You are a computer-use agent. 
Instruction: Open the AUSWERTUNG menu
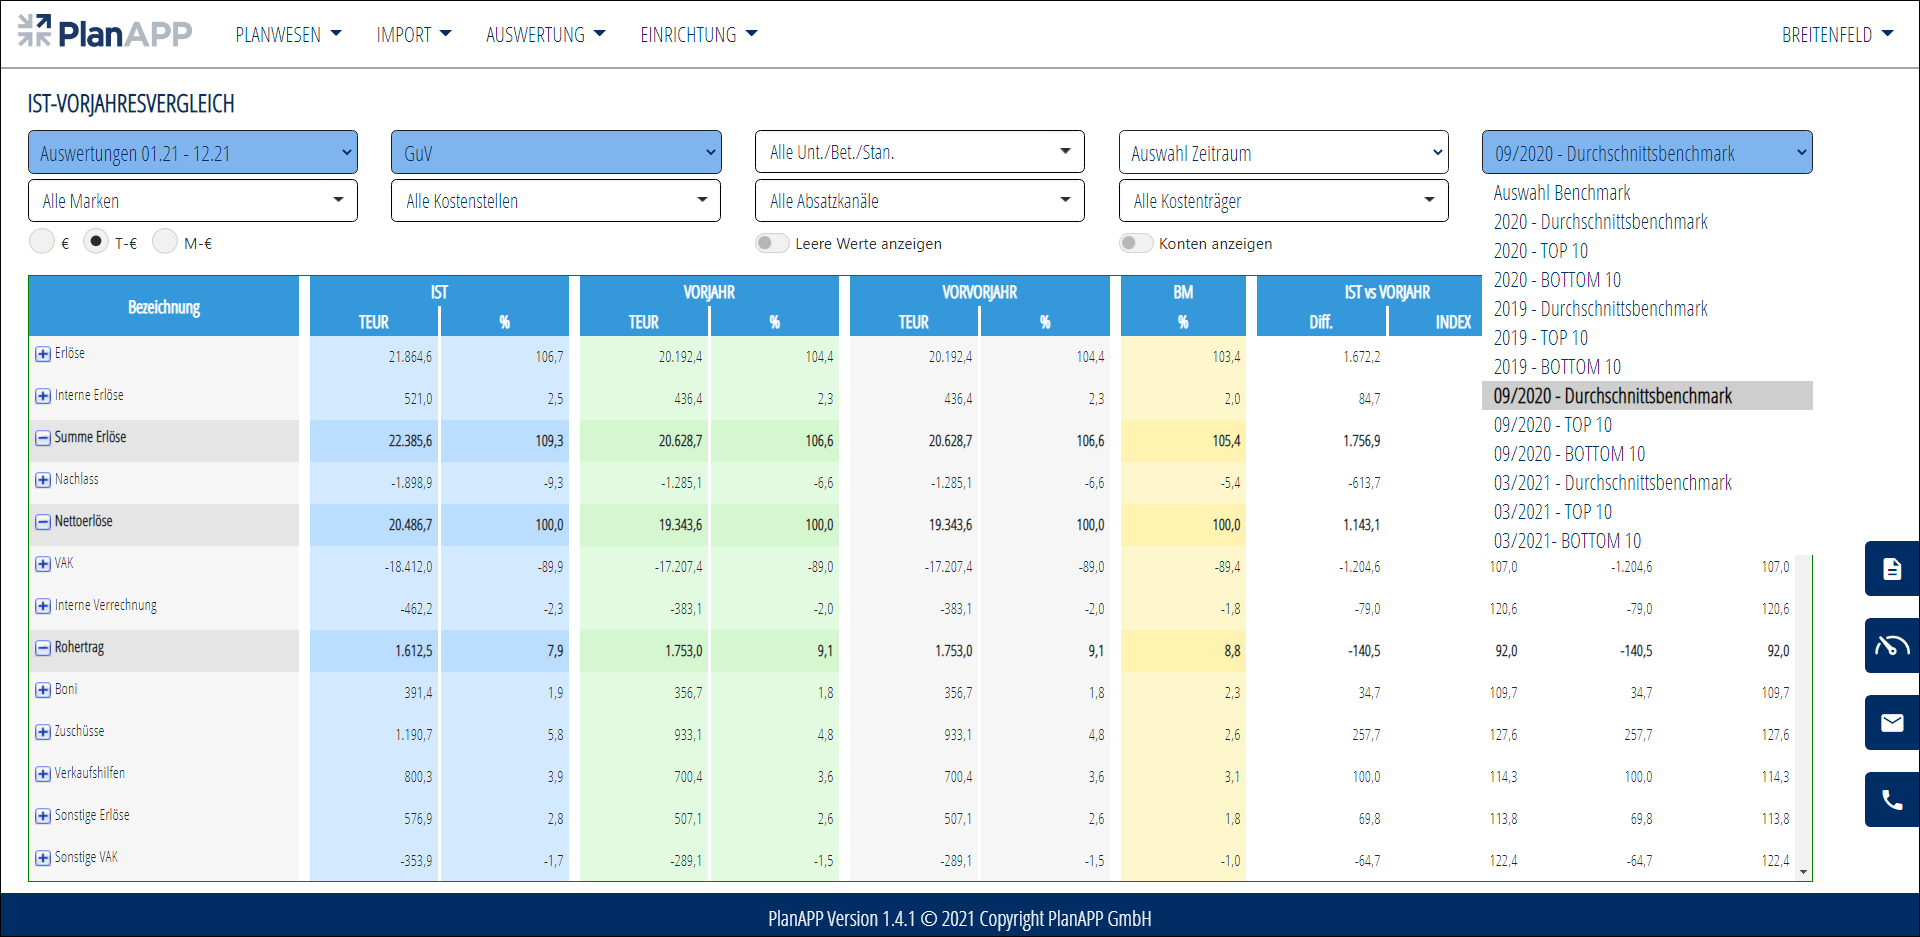(545, 35)
